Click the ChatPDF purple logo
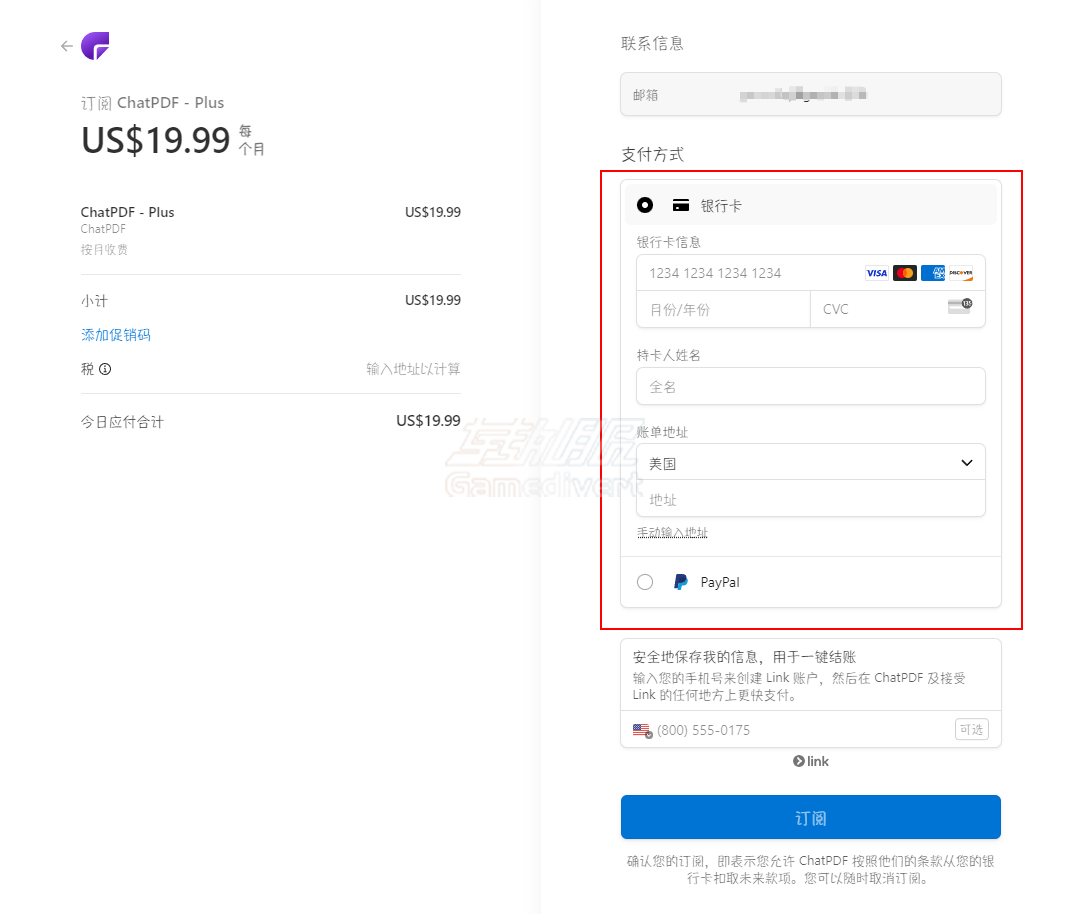 [x=95, y=46]
